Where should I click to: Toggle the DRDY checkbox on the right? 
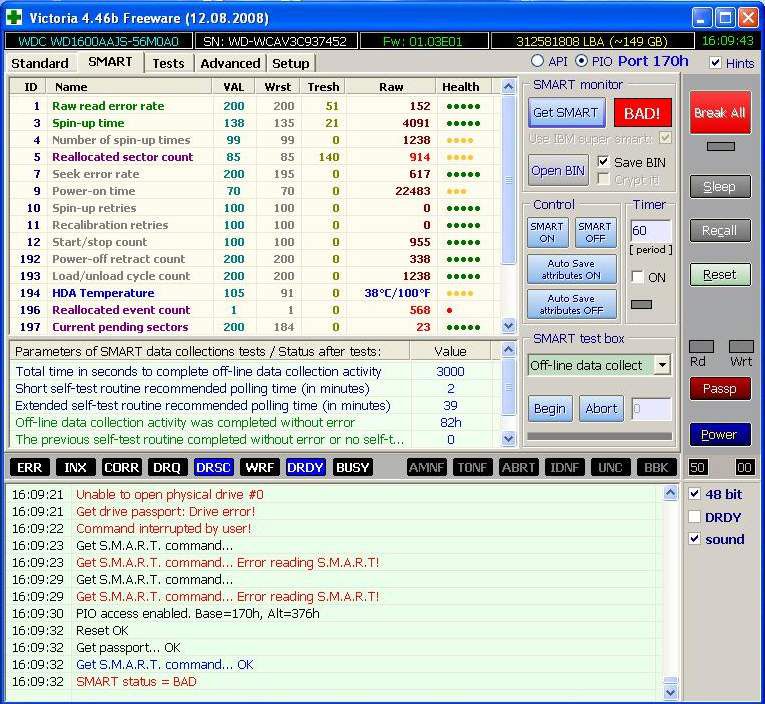click(694, 516)
